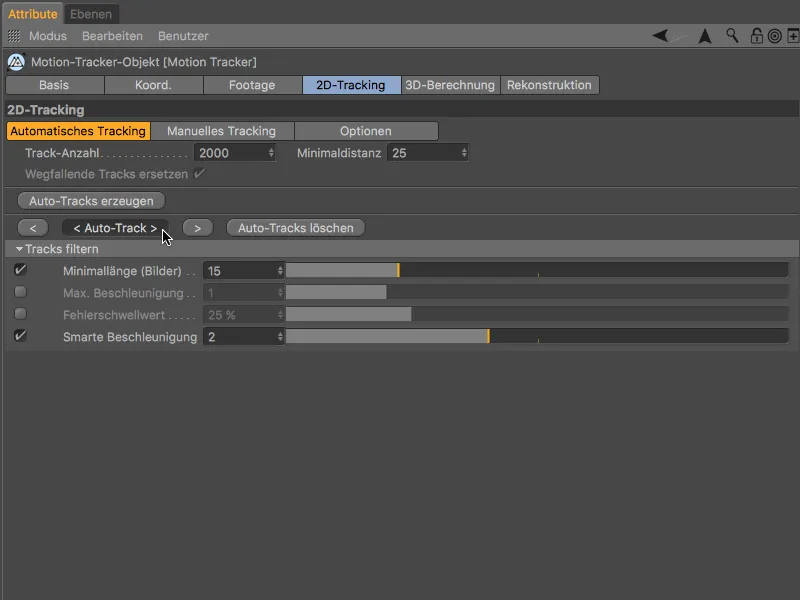Switch to the Attribute tab
This screenshot has width=800, height=600.
click(x=33, y=14)
